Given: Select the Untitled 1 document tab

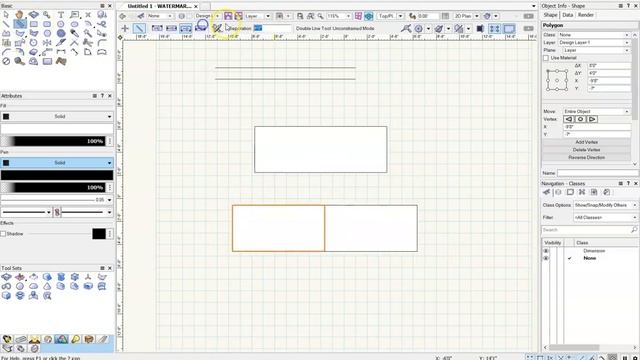Looking at the screenshot, I should [160, 6].
